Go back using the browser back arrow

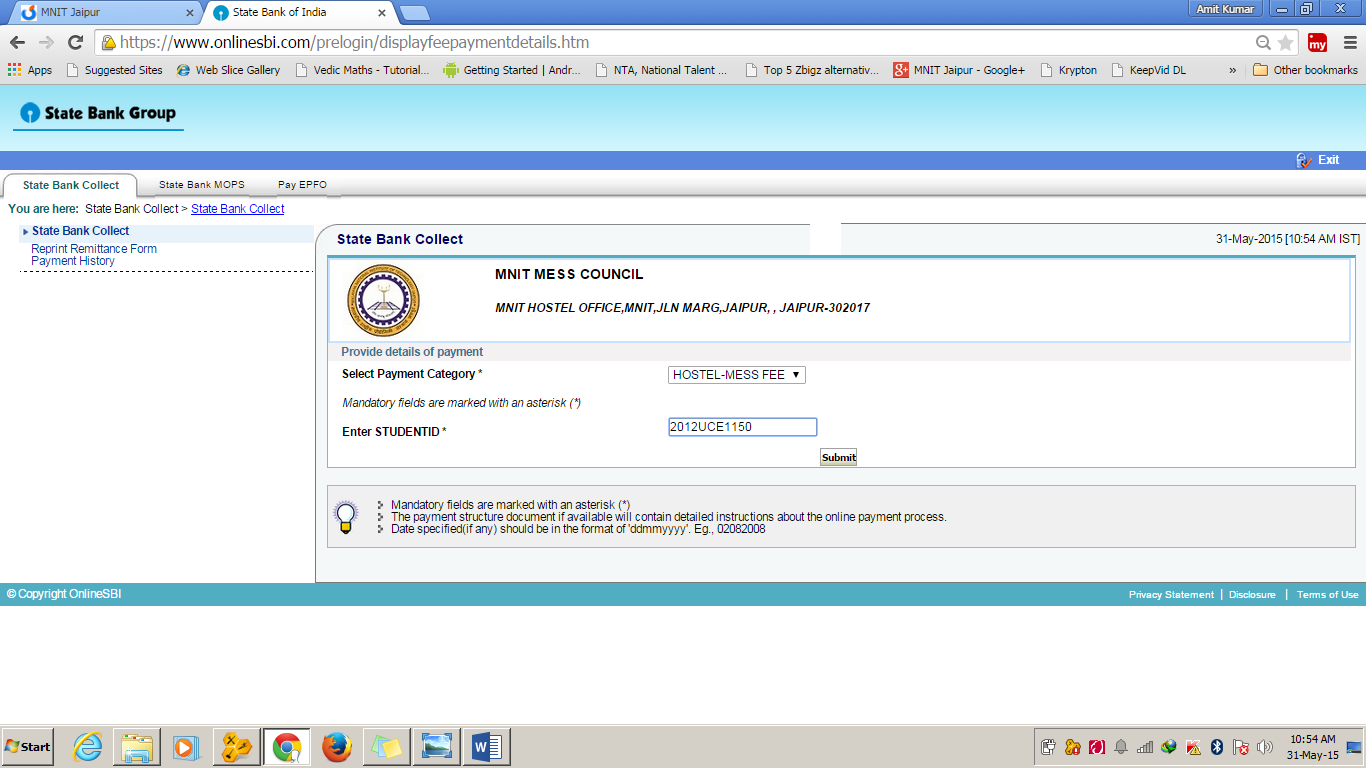coord(17,43)
